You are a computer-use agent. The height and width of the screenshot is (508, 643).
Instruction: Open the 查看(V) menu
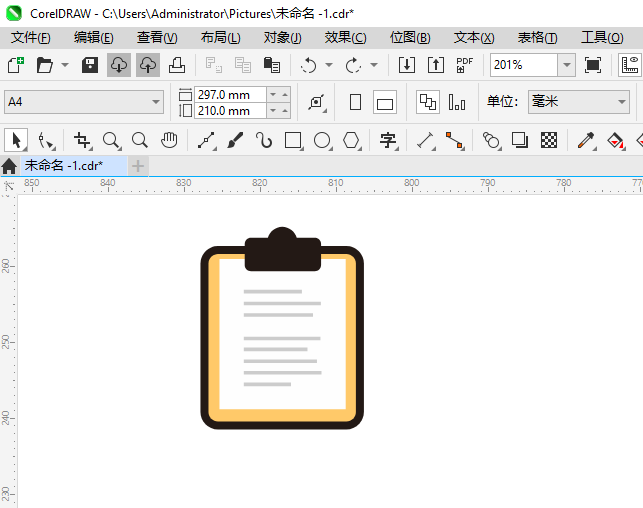pos(157,38)
